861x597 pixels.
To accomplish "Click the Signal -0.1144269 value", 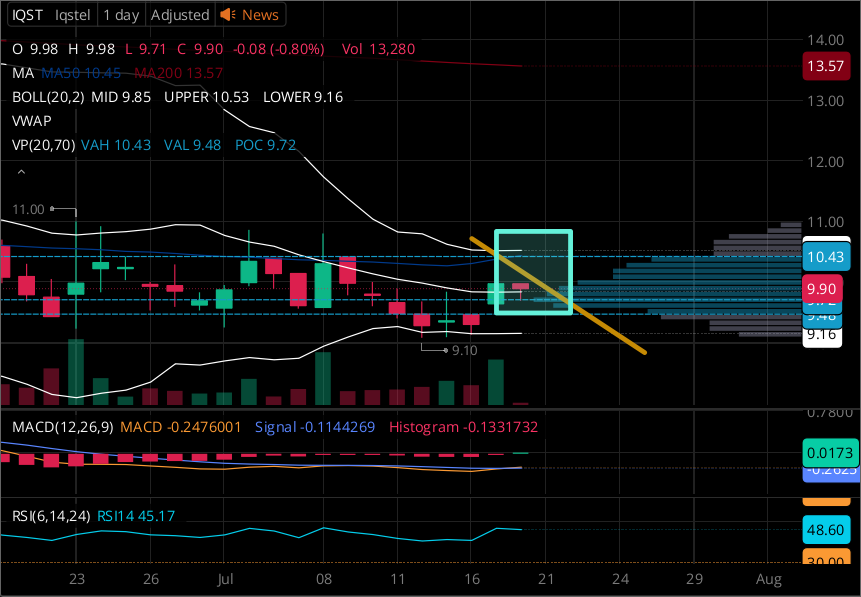I will pos(315,427).
